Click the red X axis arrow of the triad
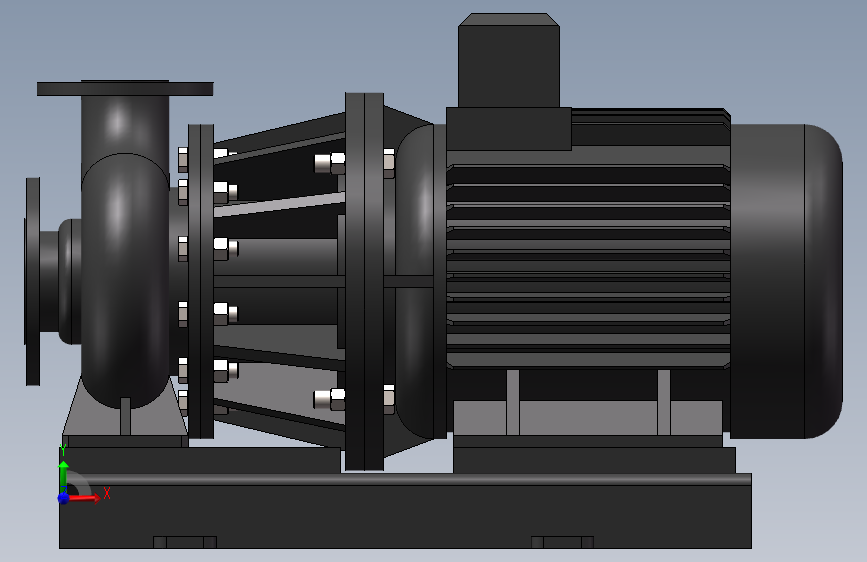 pos(84,498)
